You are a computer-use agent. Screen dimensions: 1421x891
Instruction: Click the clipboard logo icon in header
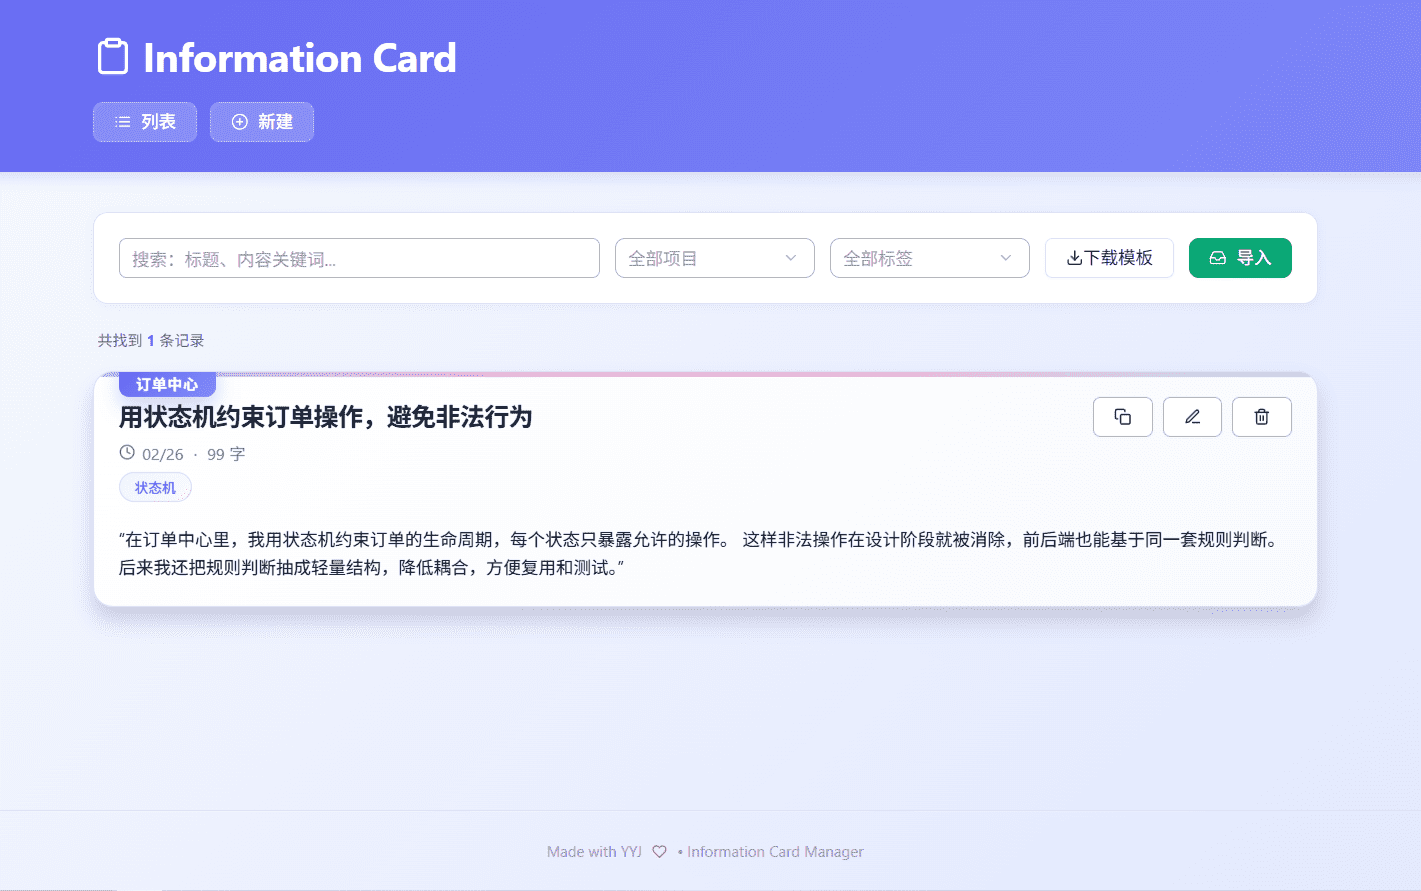pos(113,57)
